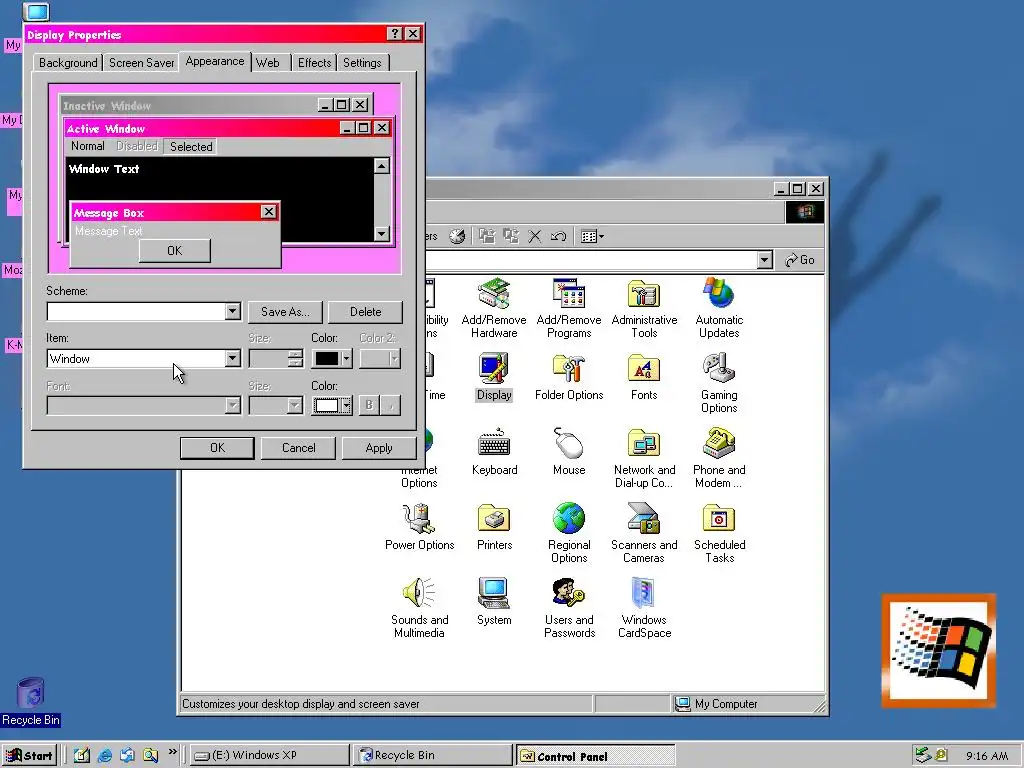1024x768 pixels.
Task: Expand the Scheme dropdown list
Action: tap(232, 312)
